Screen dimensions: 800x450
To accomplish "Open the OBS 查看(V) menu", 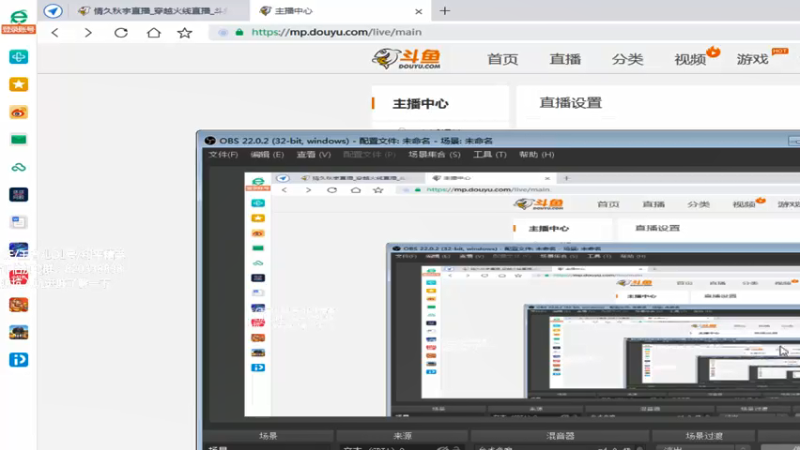I will [314, 155].
